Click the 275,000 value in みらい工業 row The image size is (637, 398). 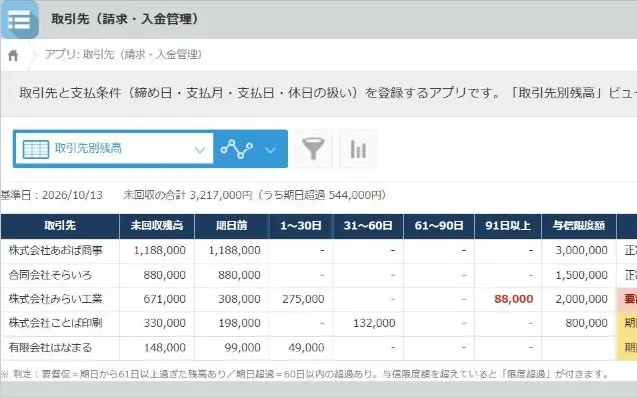point(303,299)
